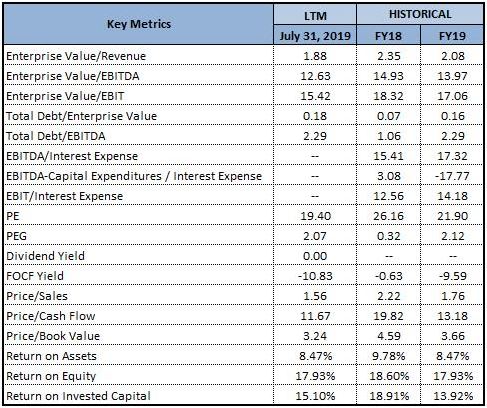487x408 pixels.
Task: Select the HISTORICAL header cell
Action: [x=420, y=14]
